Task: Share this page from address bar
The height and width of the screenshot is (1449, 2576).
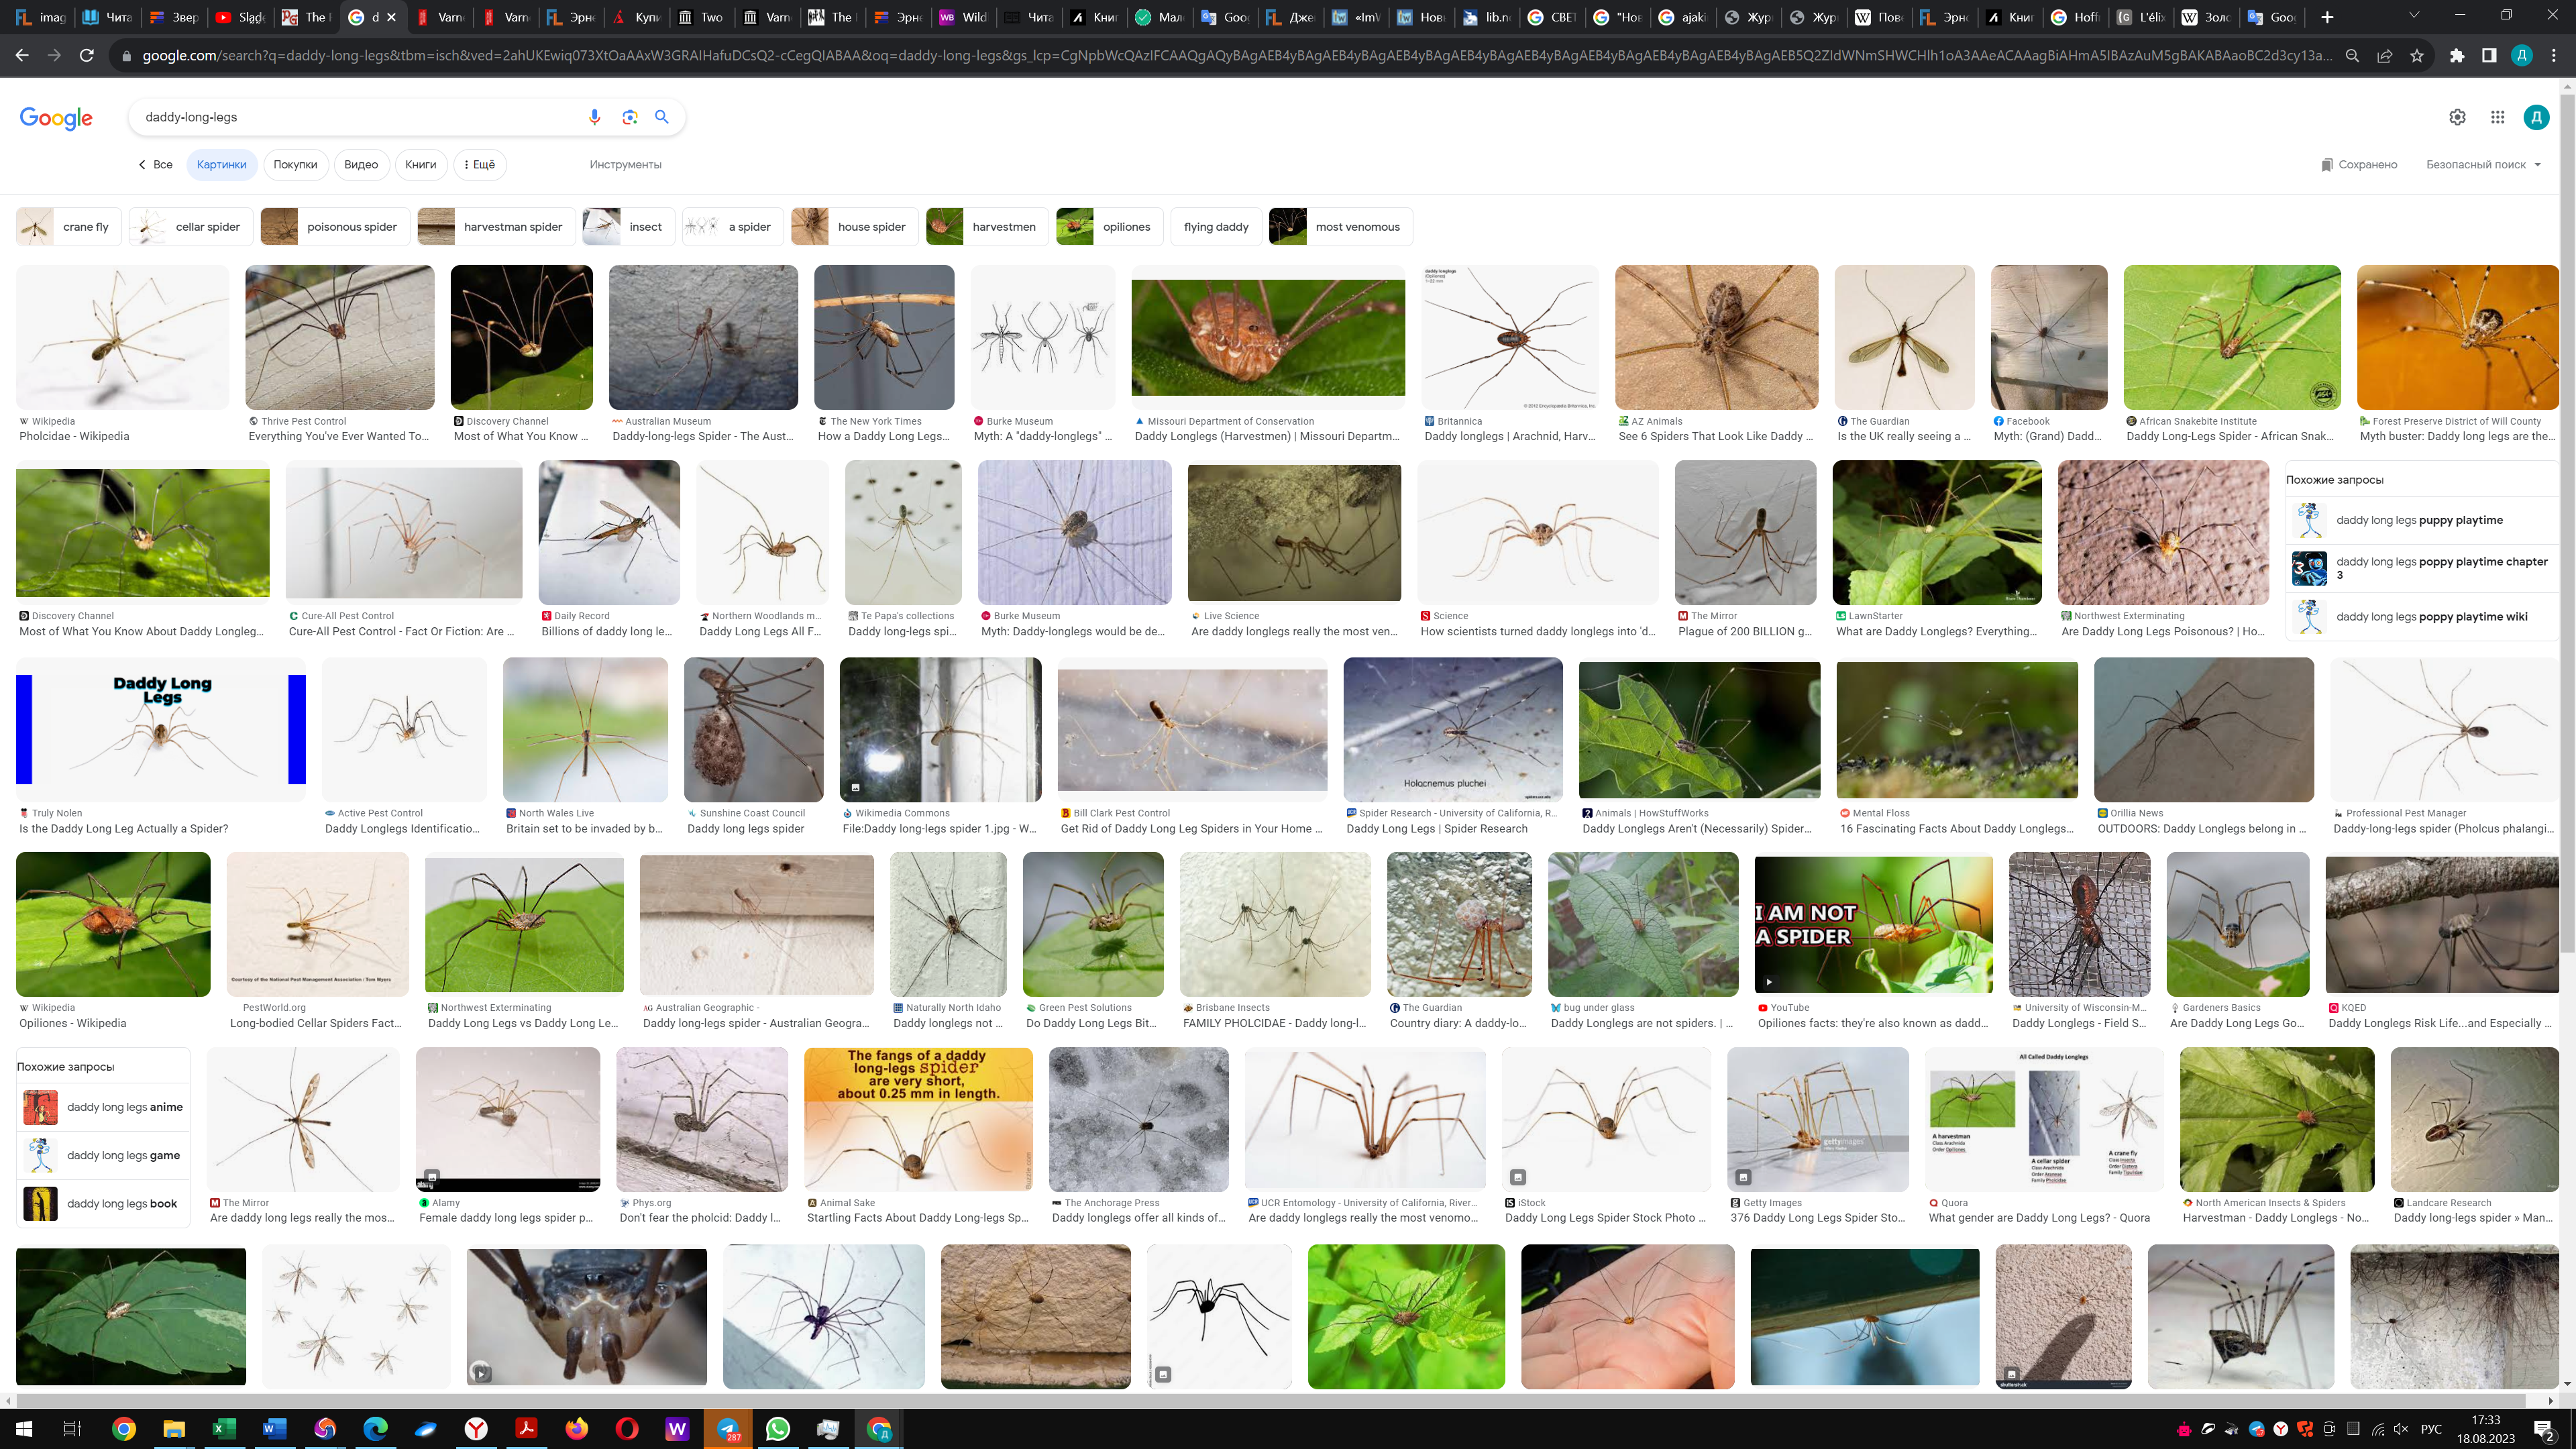Action: 2385,55
